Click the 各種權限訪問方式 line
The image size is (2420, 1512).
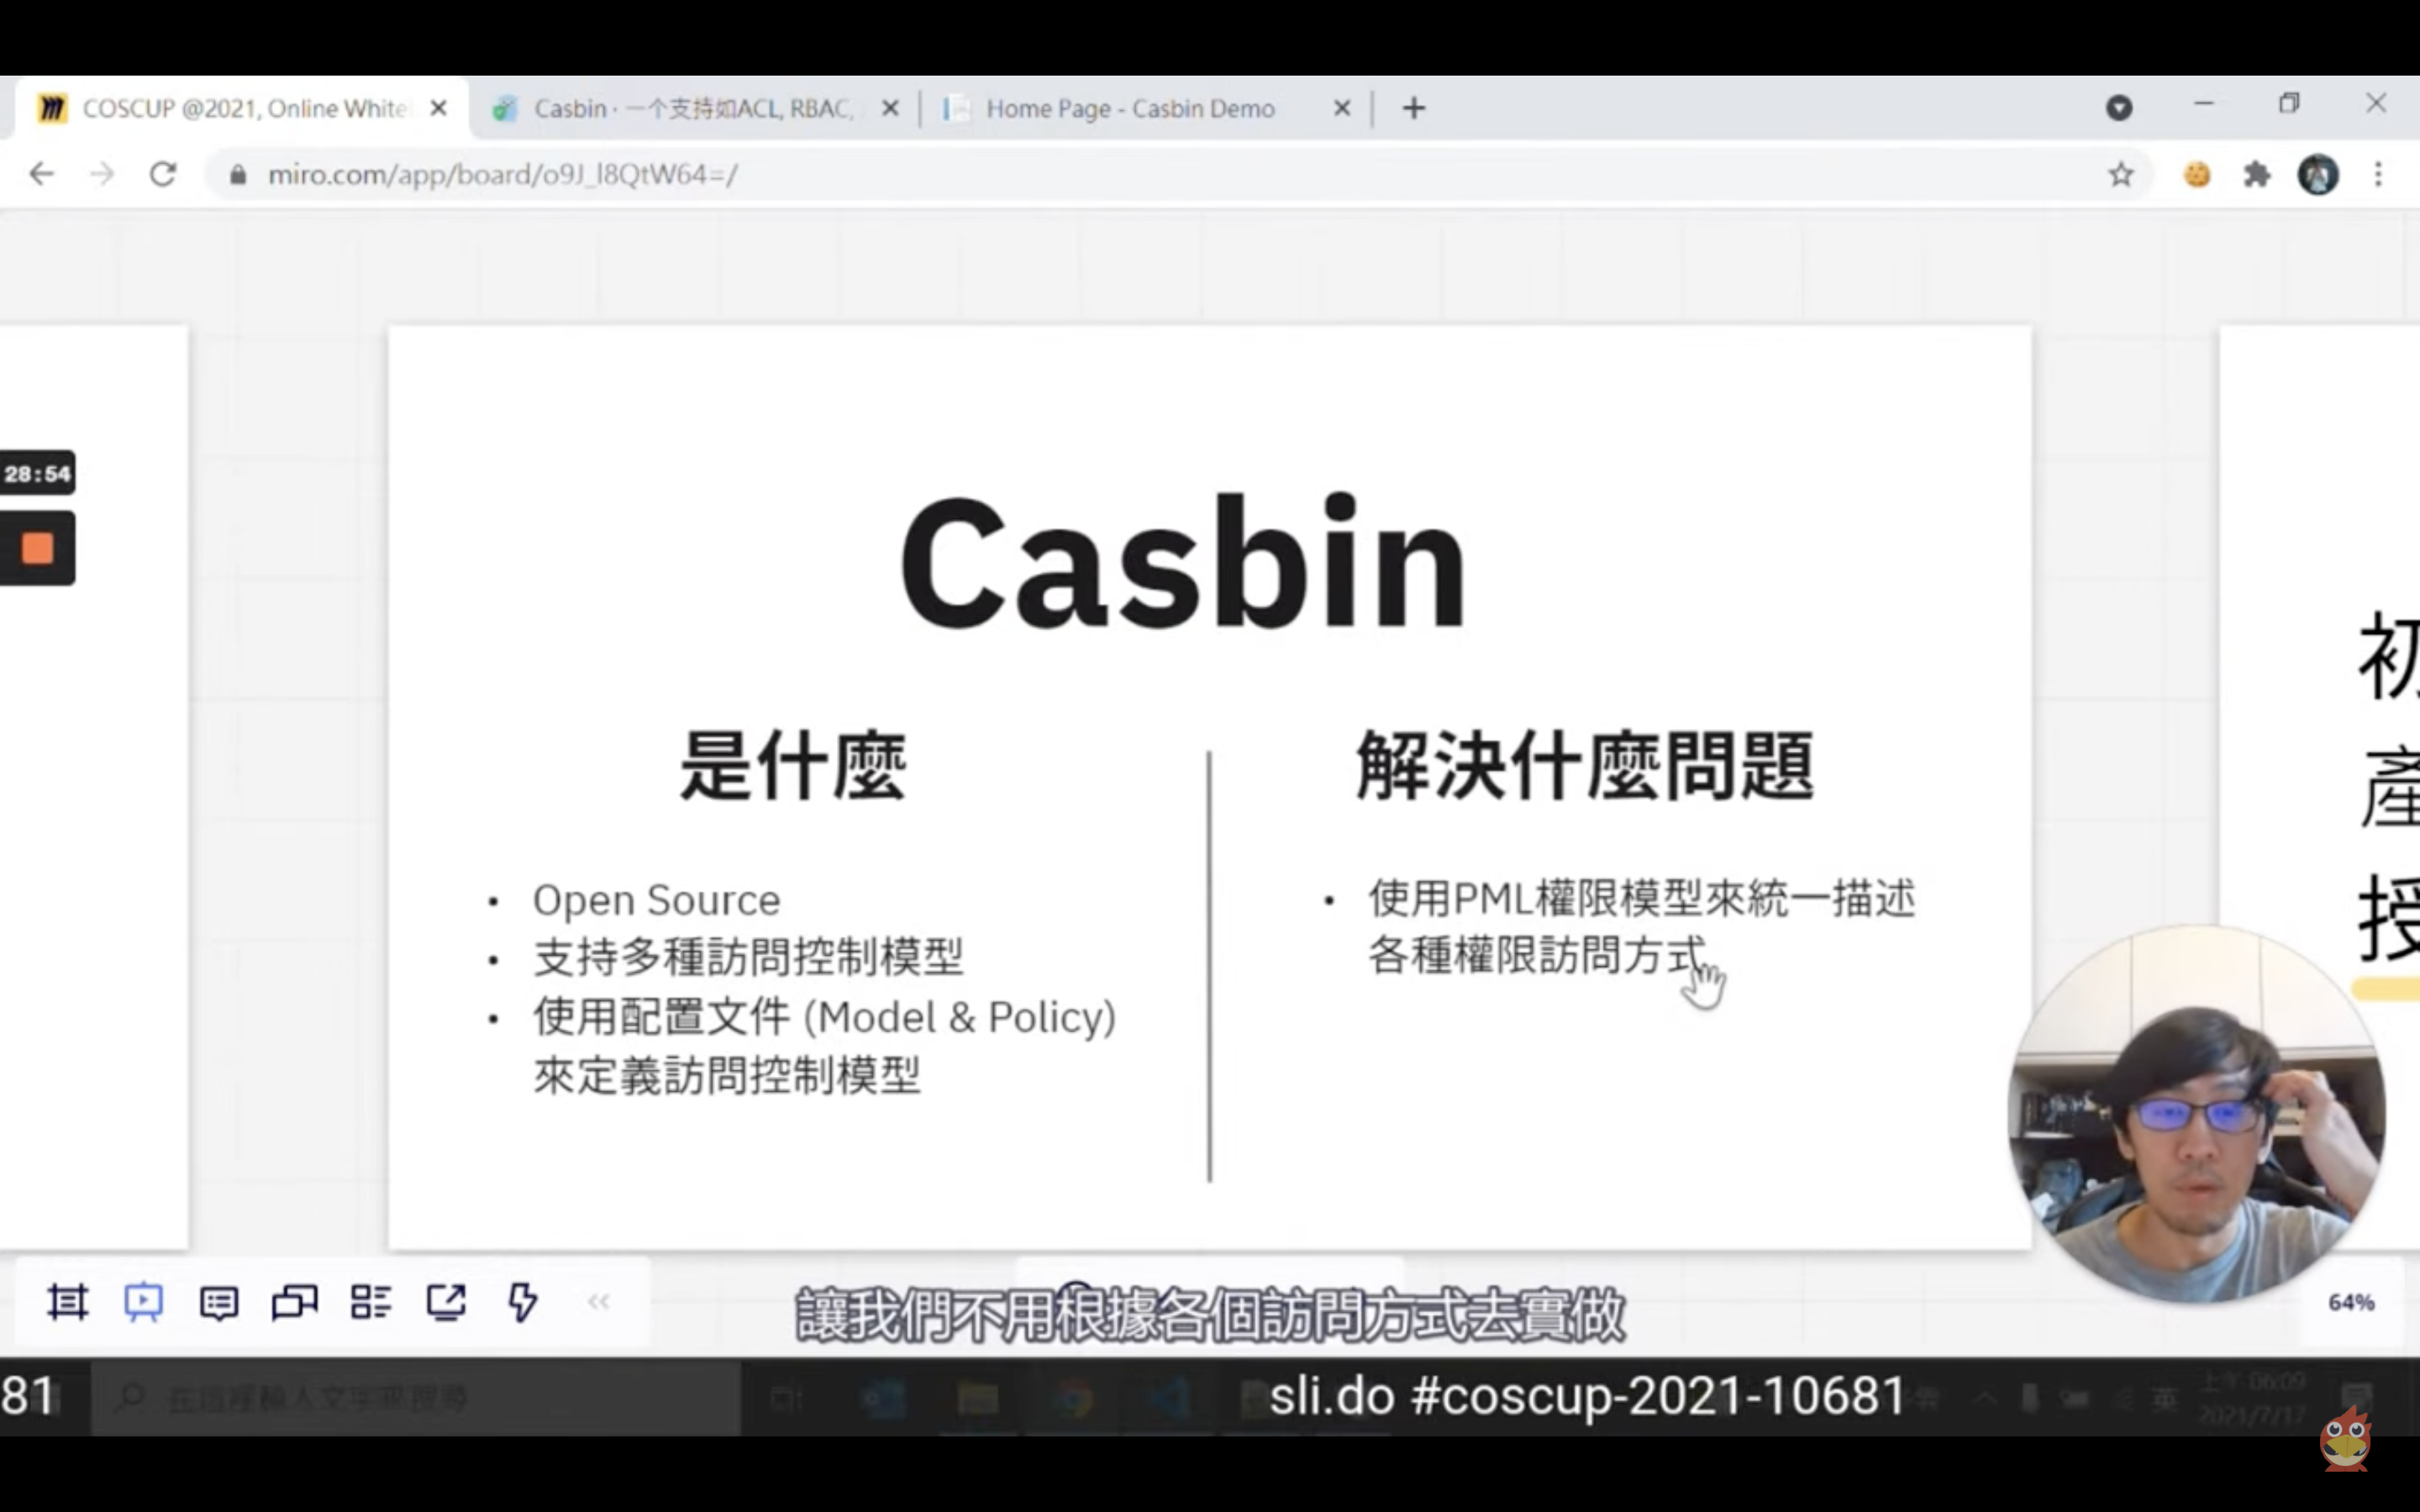pos(1537,955)
